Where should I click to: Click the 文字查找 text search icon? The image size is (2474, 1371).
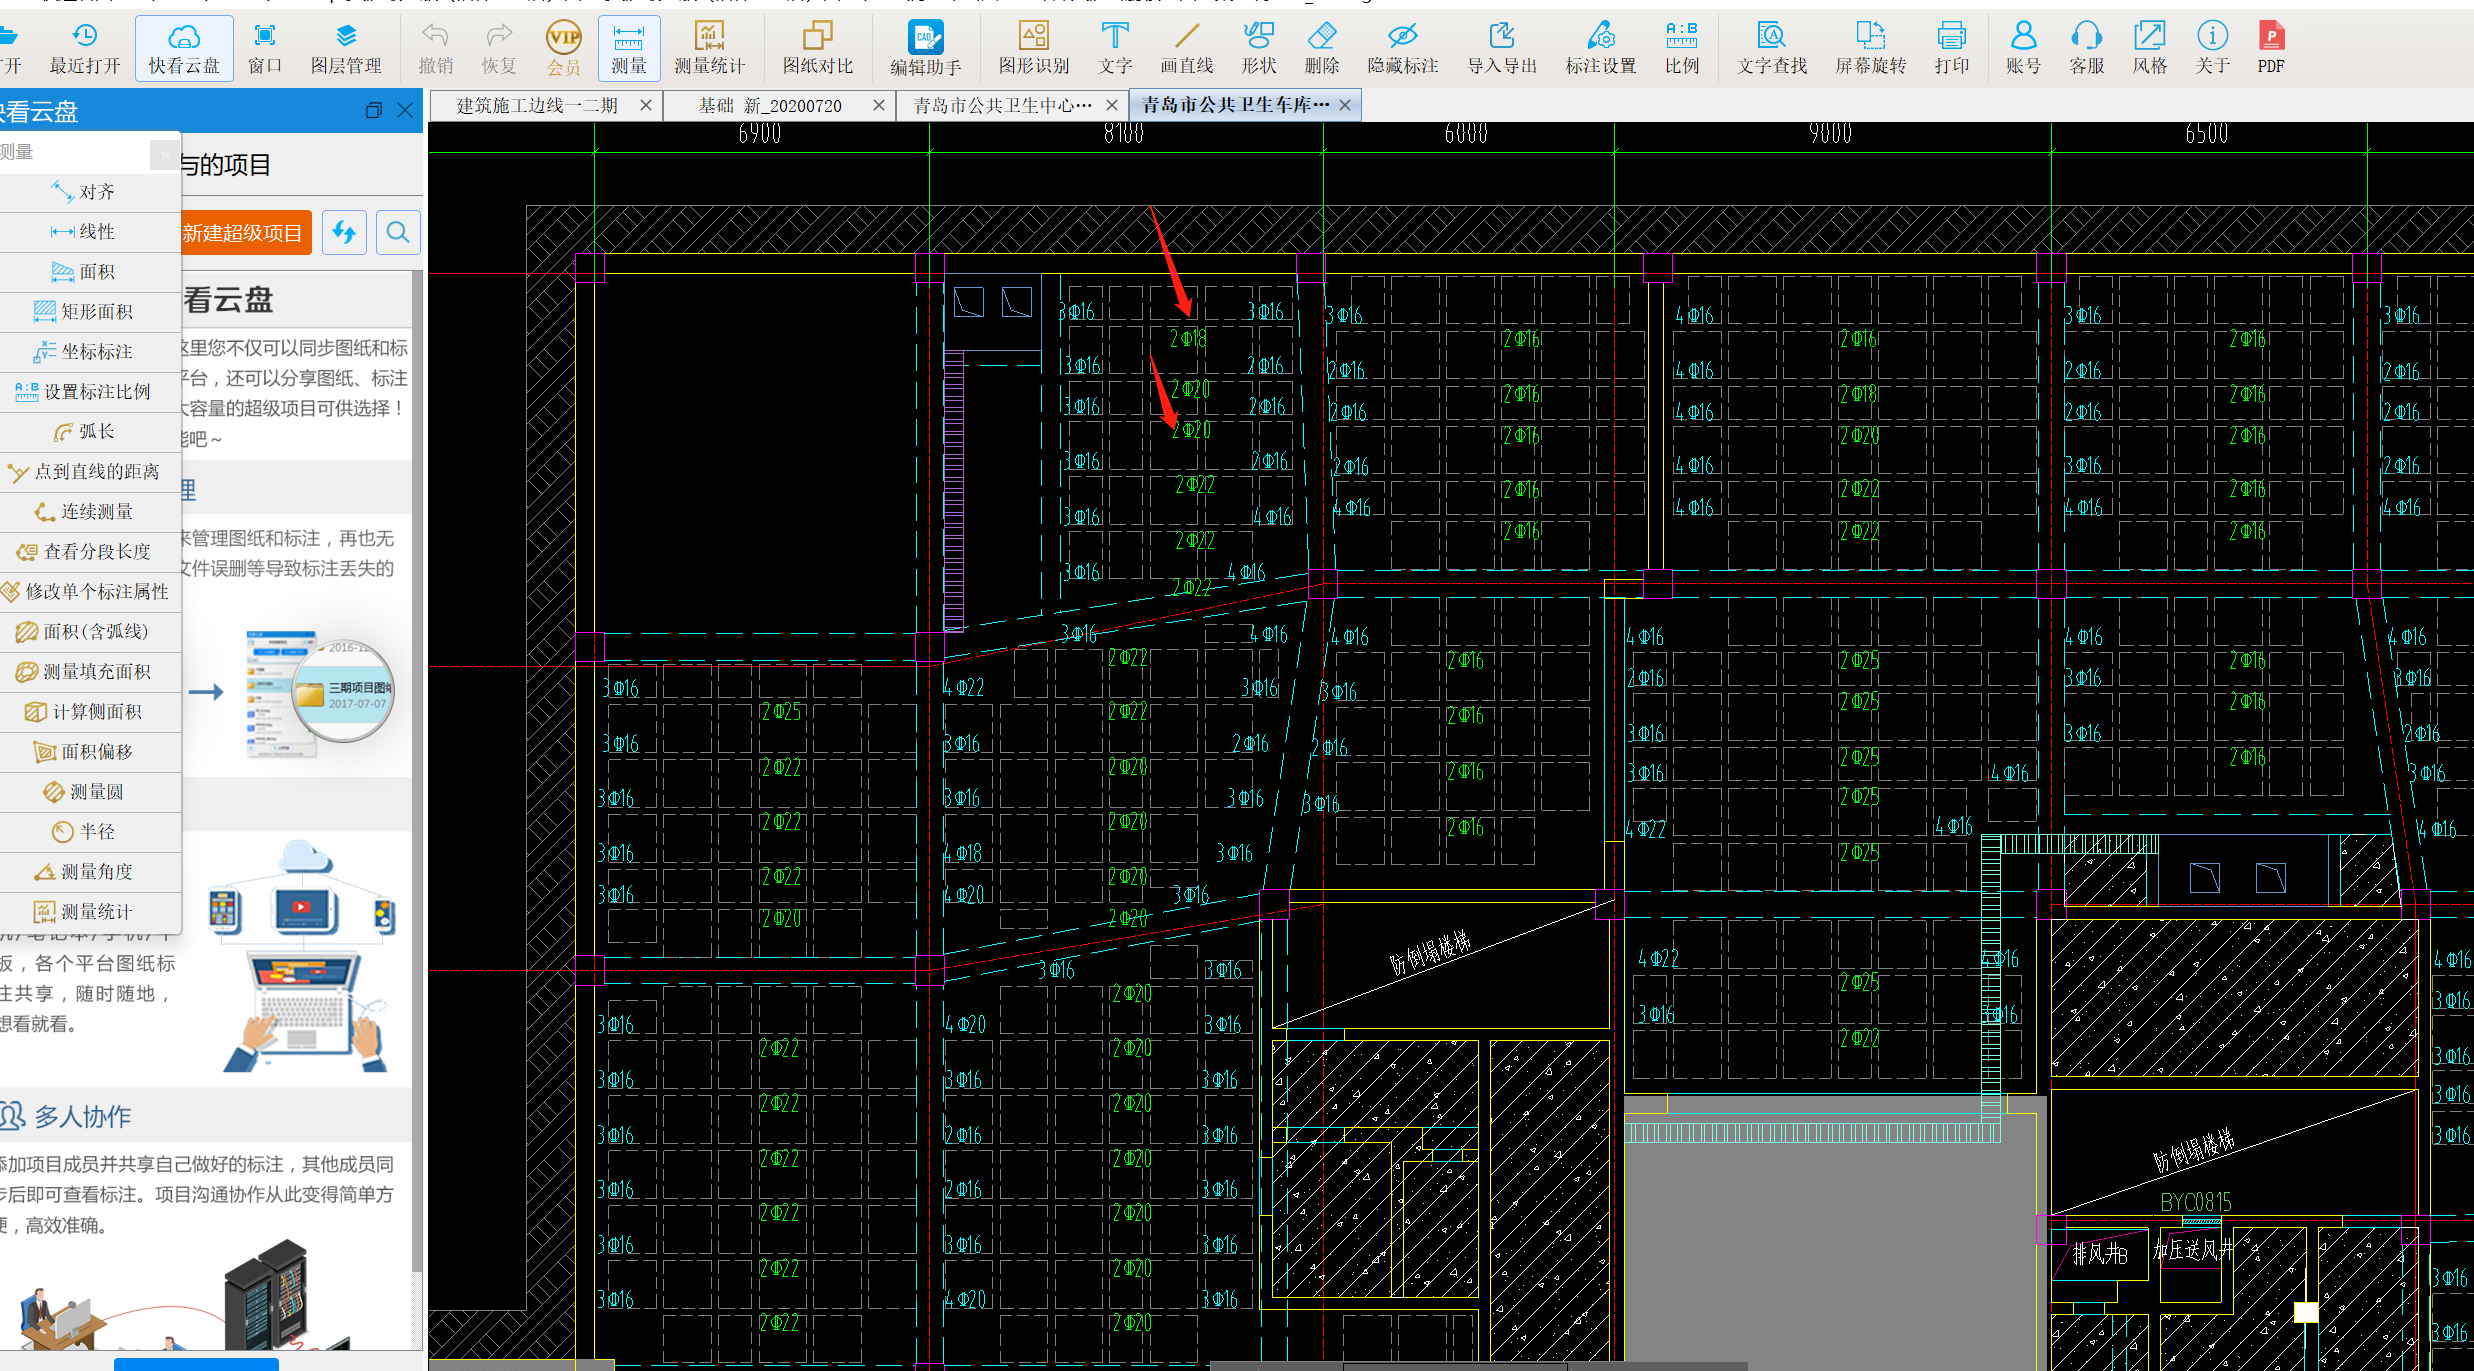pyautogui.click(x=1771, y=47)
